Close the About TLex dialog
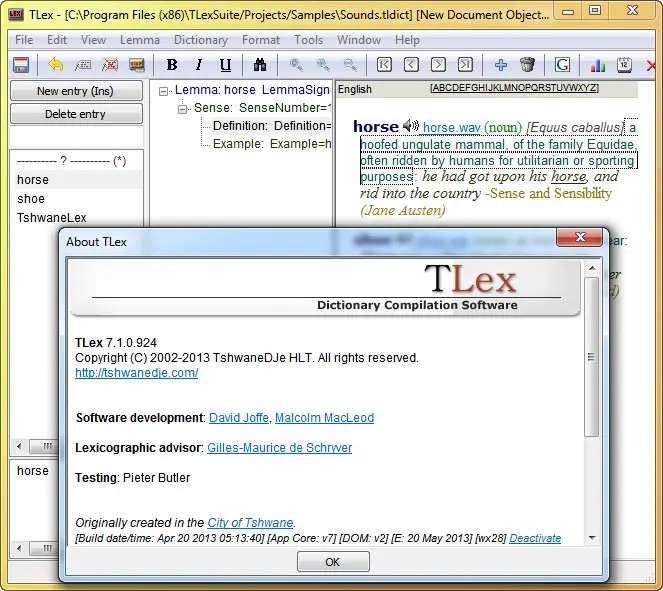The width and height of the screenshot is (663, 591). [580, 237]
